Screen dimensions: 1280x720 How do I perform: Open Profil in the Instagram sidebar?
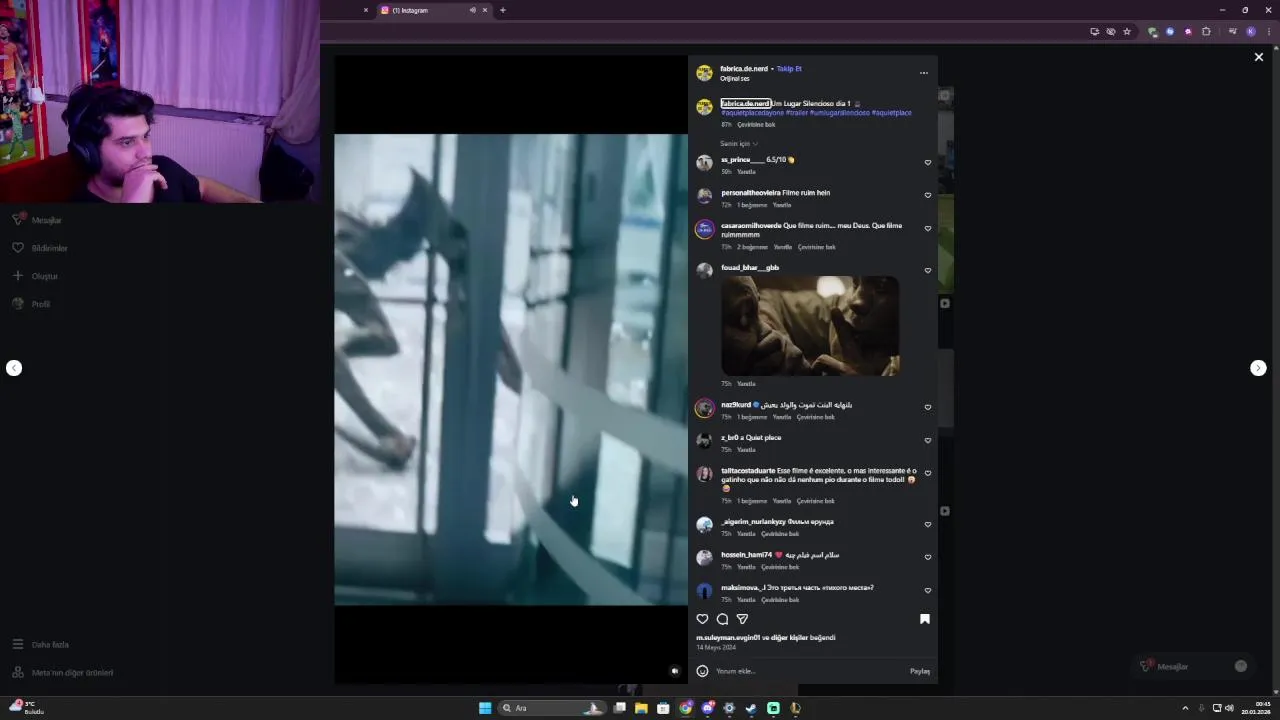tap(31, 304)
